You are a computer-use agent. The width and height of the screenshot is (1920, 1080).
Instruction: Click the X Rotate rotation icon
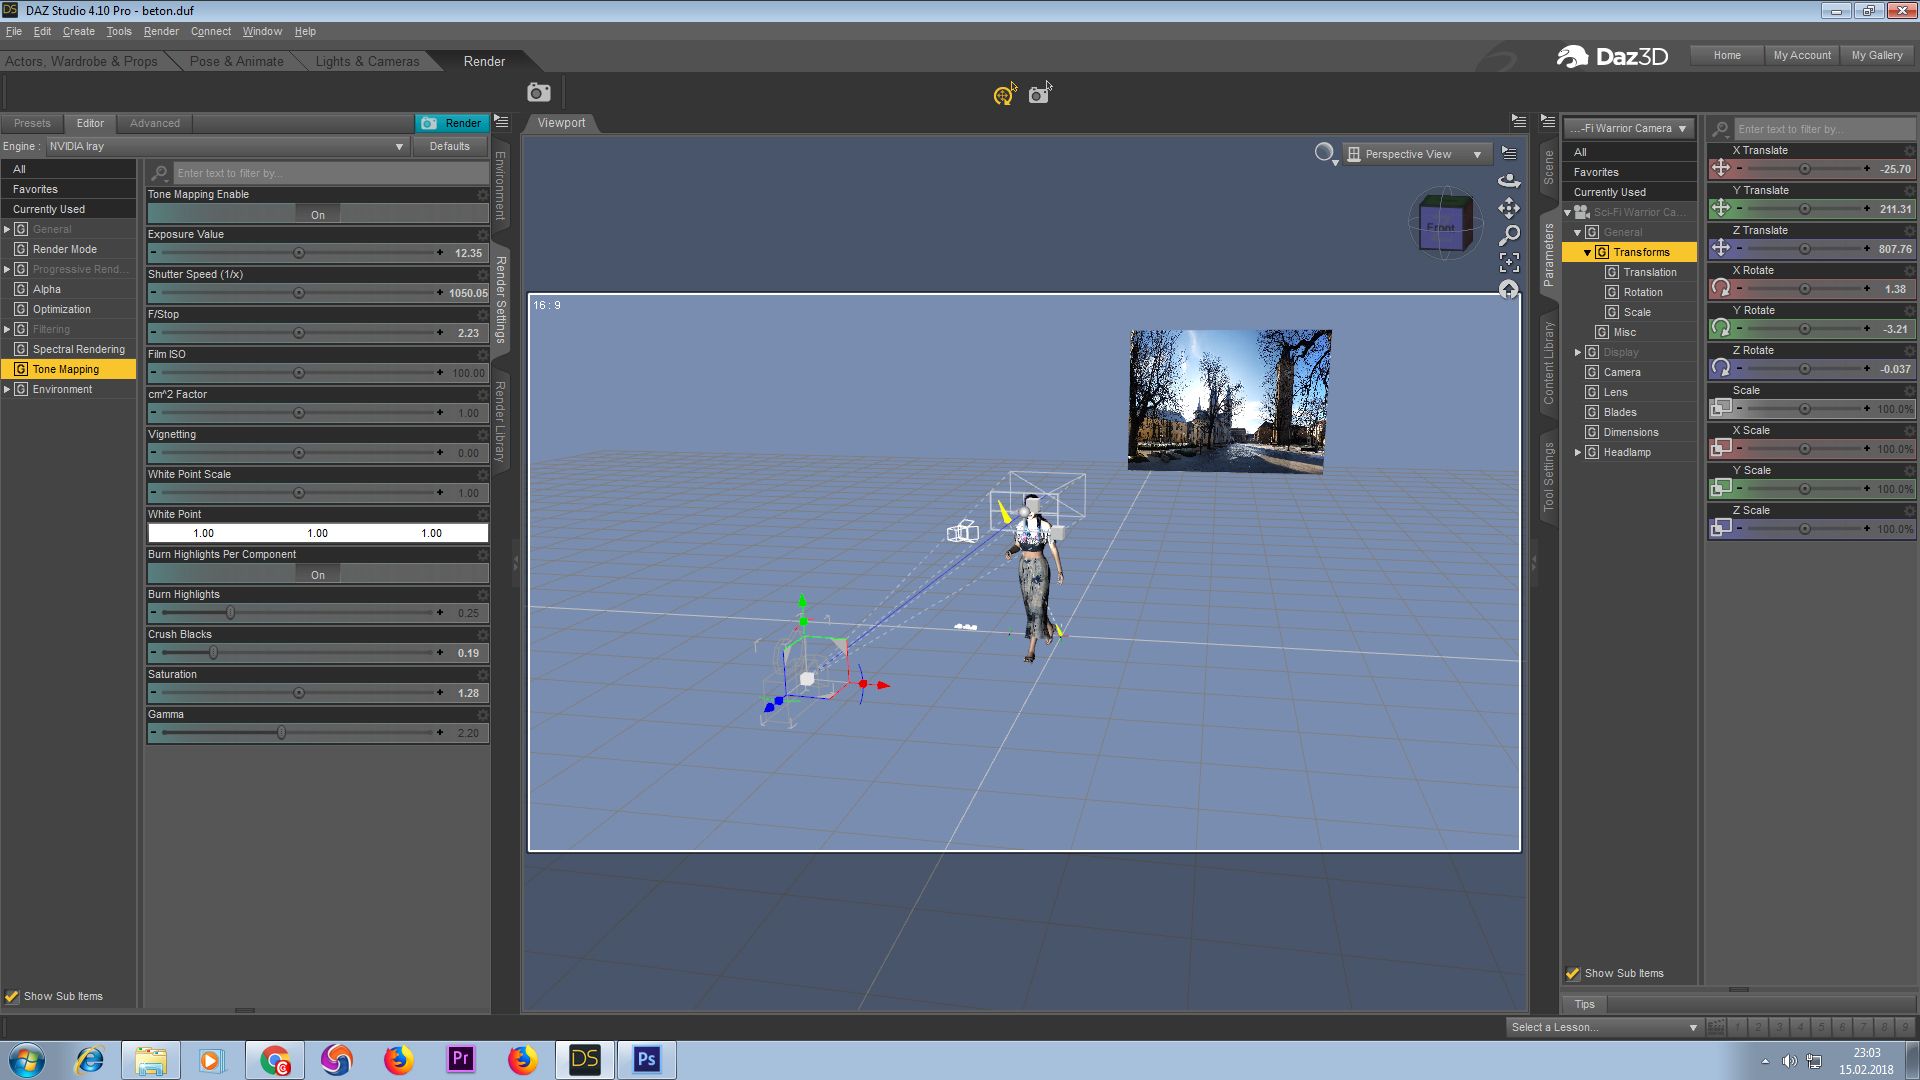[x=1721, y=288]
